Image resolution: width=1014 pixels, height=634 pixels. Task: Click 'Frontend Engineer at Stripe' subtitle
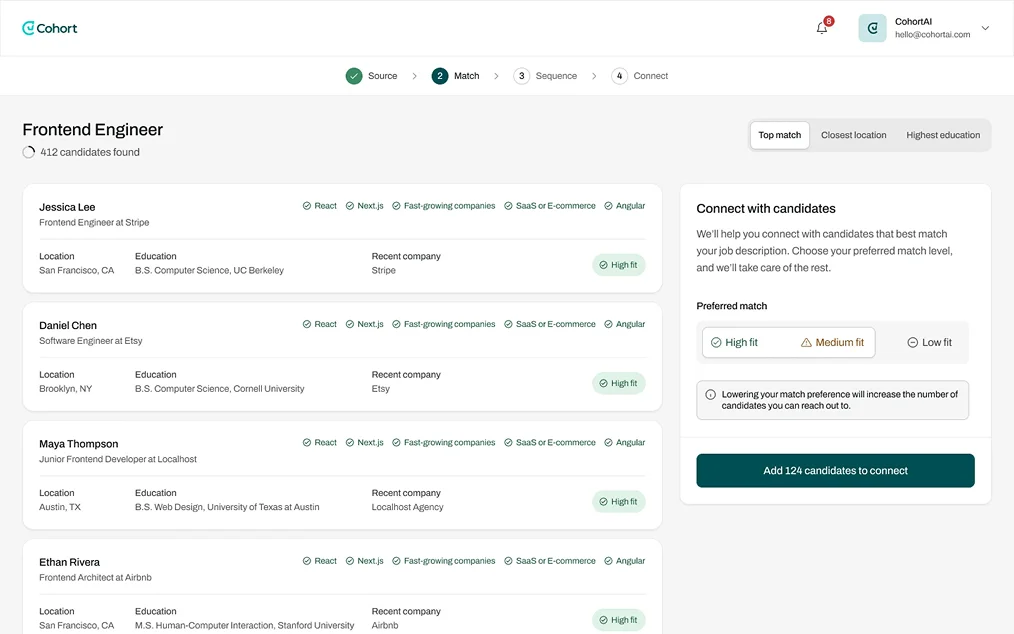[94, 223]
